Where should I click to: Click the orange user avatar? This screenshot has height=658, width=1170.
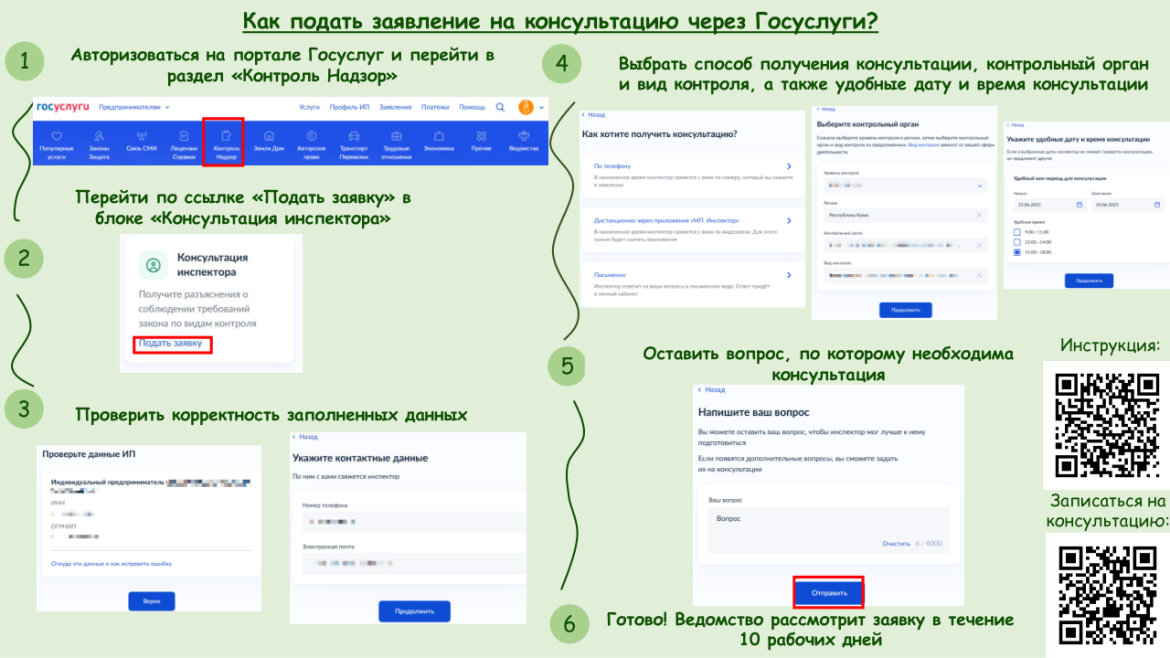[x=526, y=107]
